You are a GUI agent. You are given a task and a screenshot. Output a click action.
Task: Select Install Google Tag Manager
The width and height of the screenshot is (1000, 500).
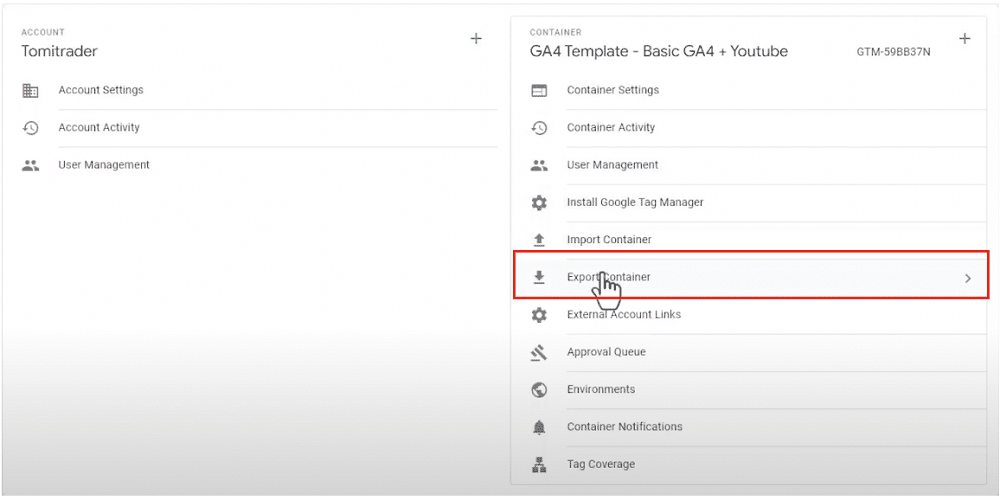[x=635, y=202]
